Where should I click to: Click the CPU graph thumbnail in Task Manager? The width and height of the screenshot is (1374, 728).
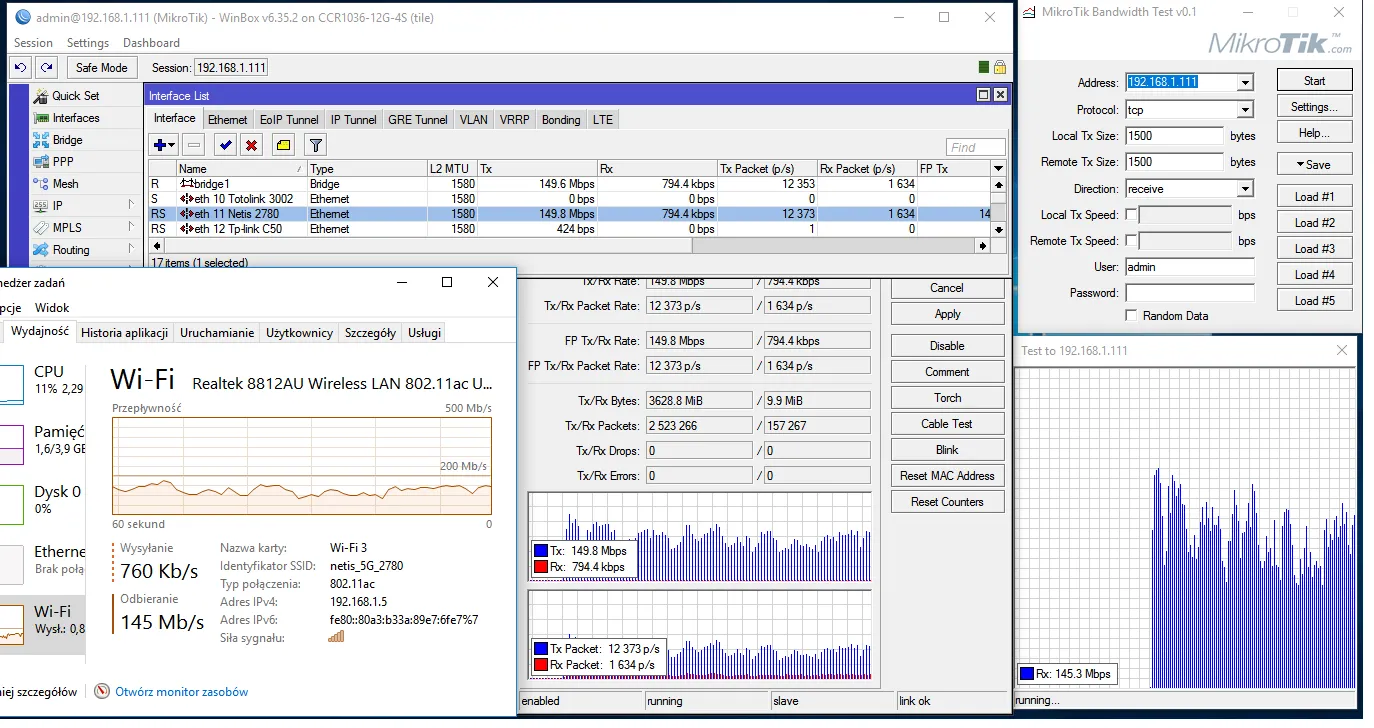12,384
